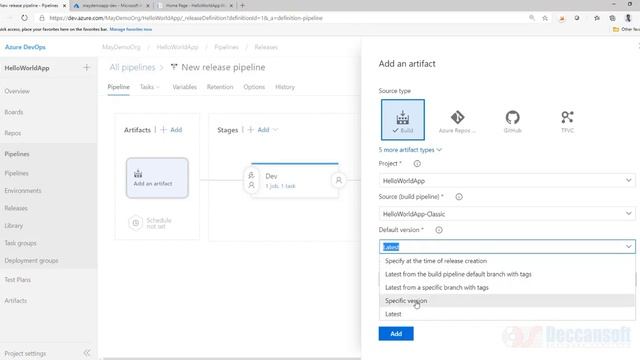The width and height of the screenshot is (640, 360).
Task: Switch to the Pipeline tab
Action: [118, 87]
